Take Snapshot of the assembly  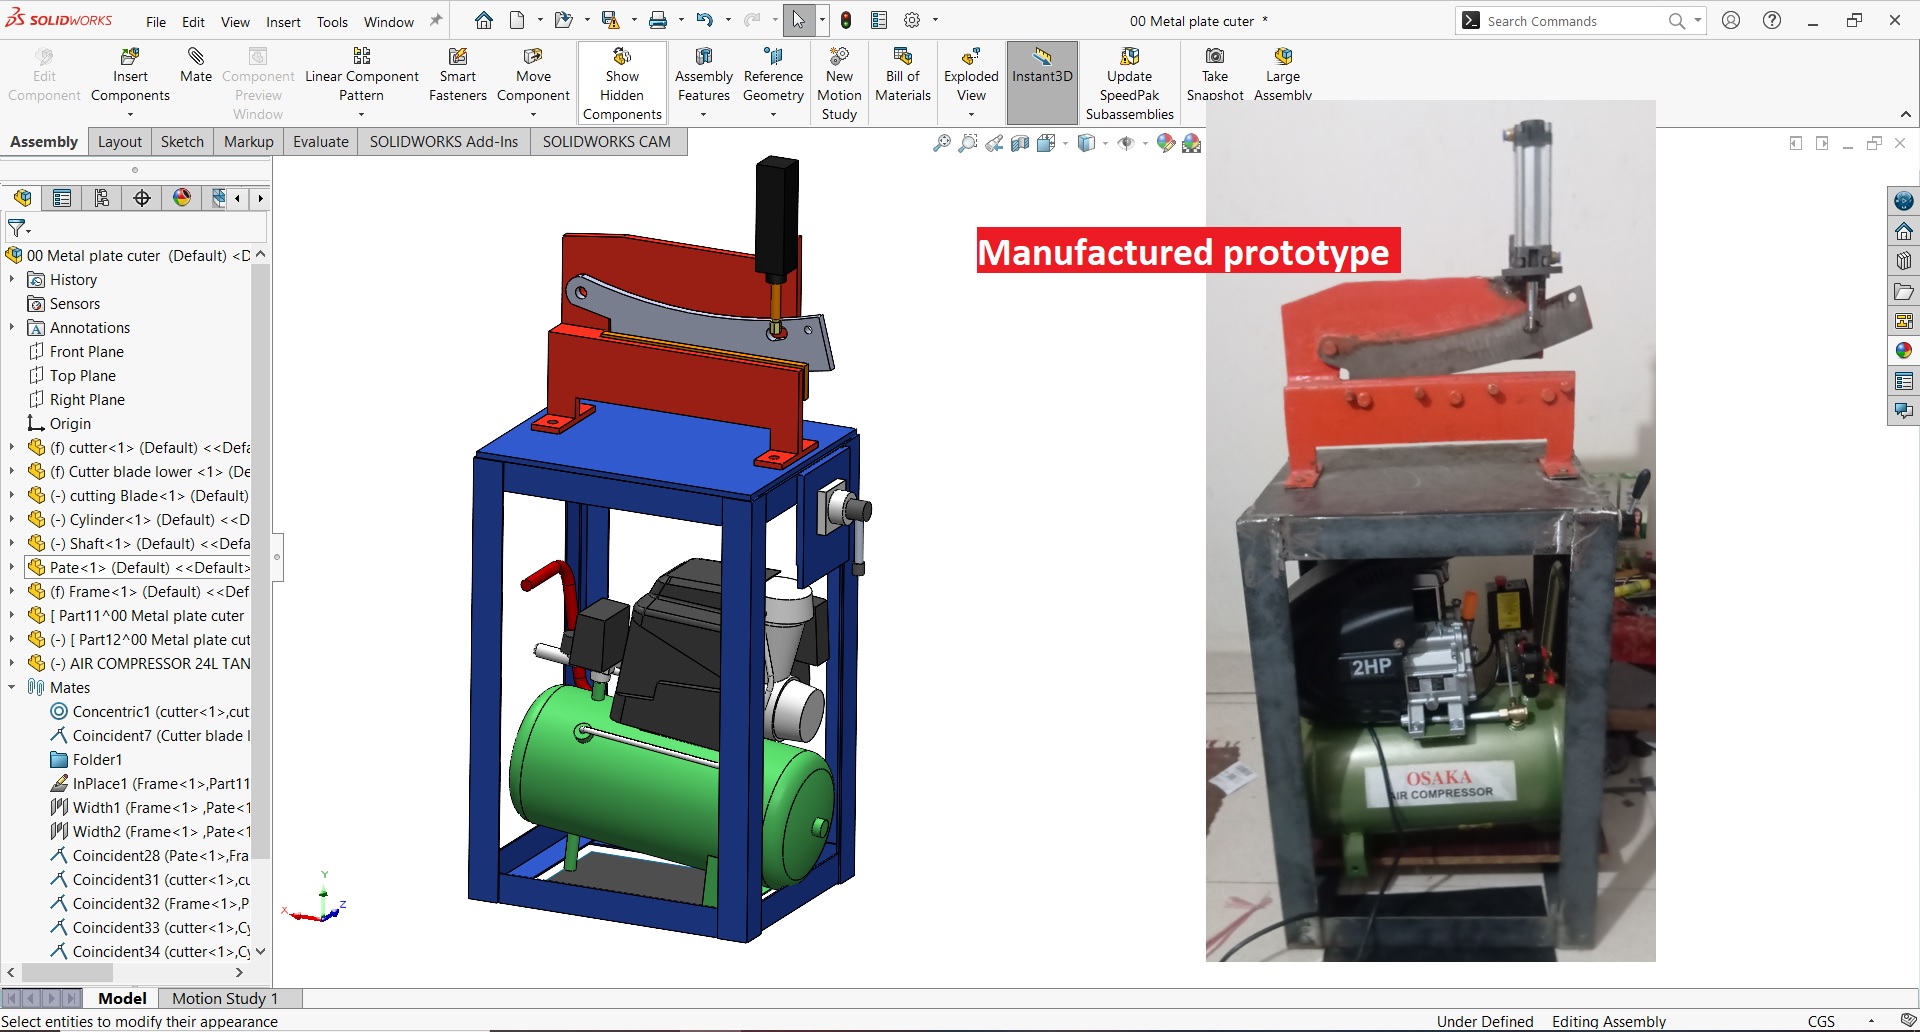pos(1215,76)
